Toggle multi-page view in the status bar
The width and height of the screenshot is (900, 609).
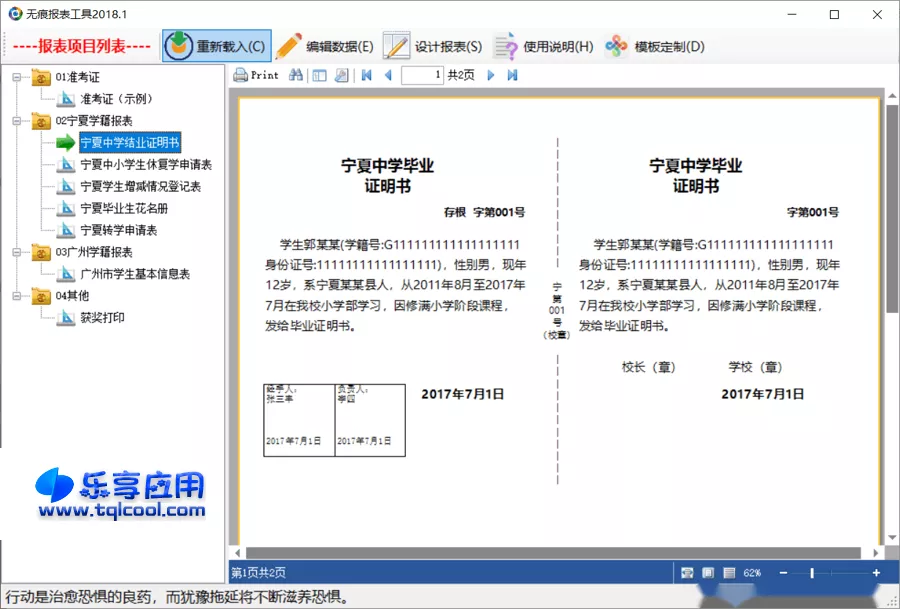727,572
